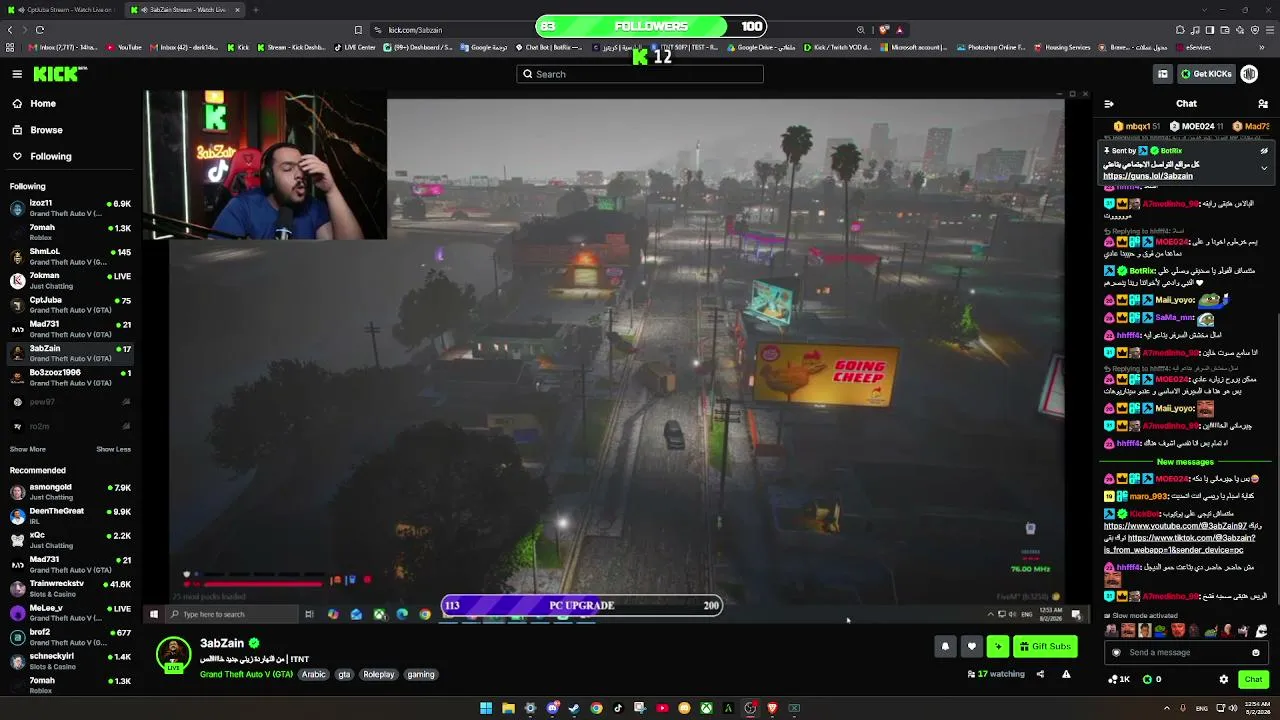Open channel points showing 1K
The height and width of the screenshot is (720, 1280).
(x=1119, y=680)
